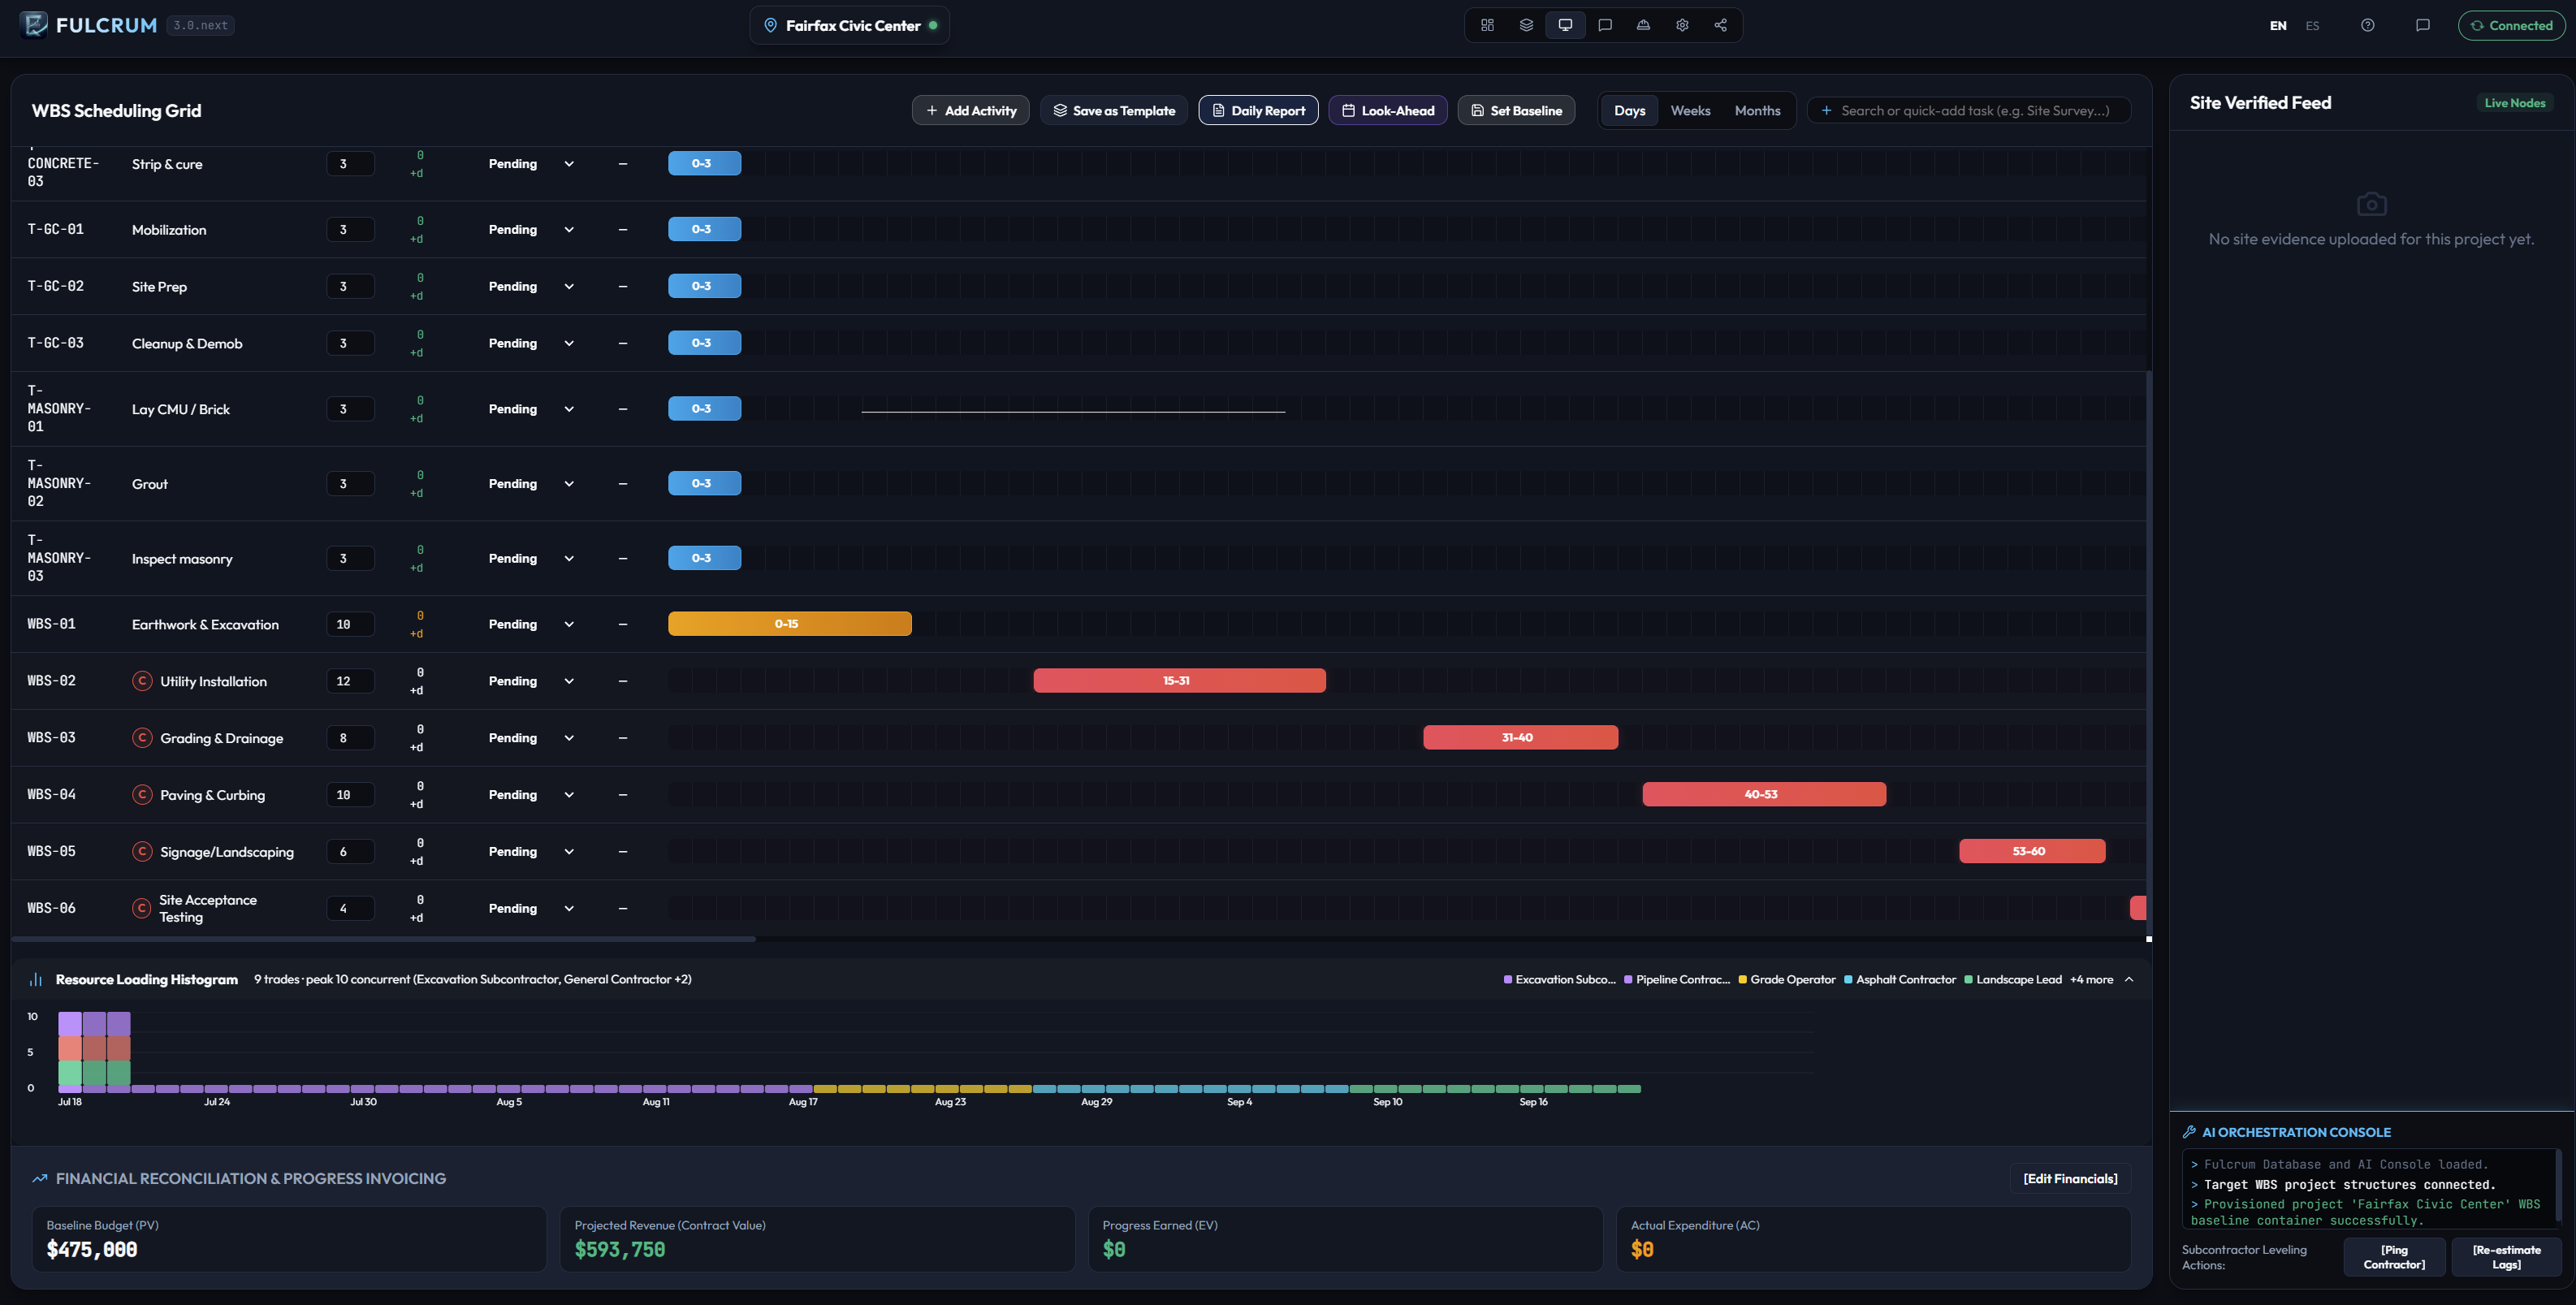Click the Excavation Subco legend swatch
Viewport: 2576px width, 1305px height.
(1508, 980)
